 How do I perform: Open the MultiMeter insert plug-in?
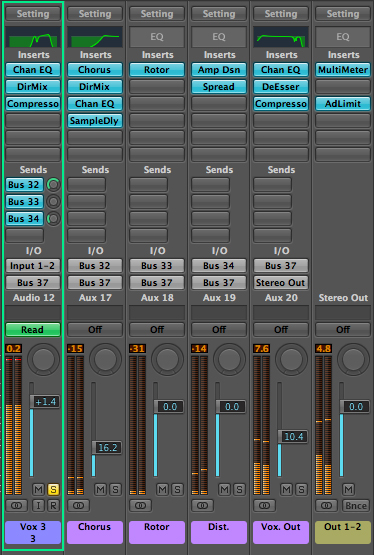(x=343, y=70)
